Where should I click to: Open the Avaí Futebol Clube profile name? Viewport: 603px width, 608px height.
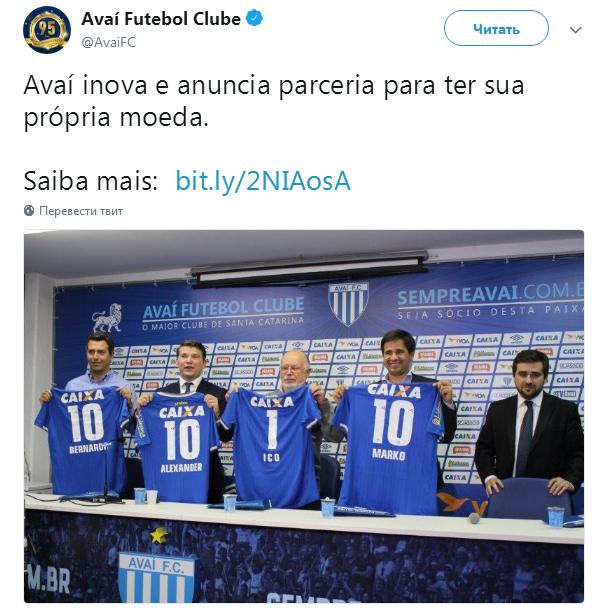(x=161, y=19)
